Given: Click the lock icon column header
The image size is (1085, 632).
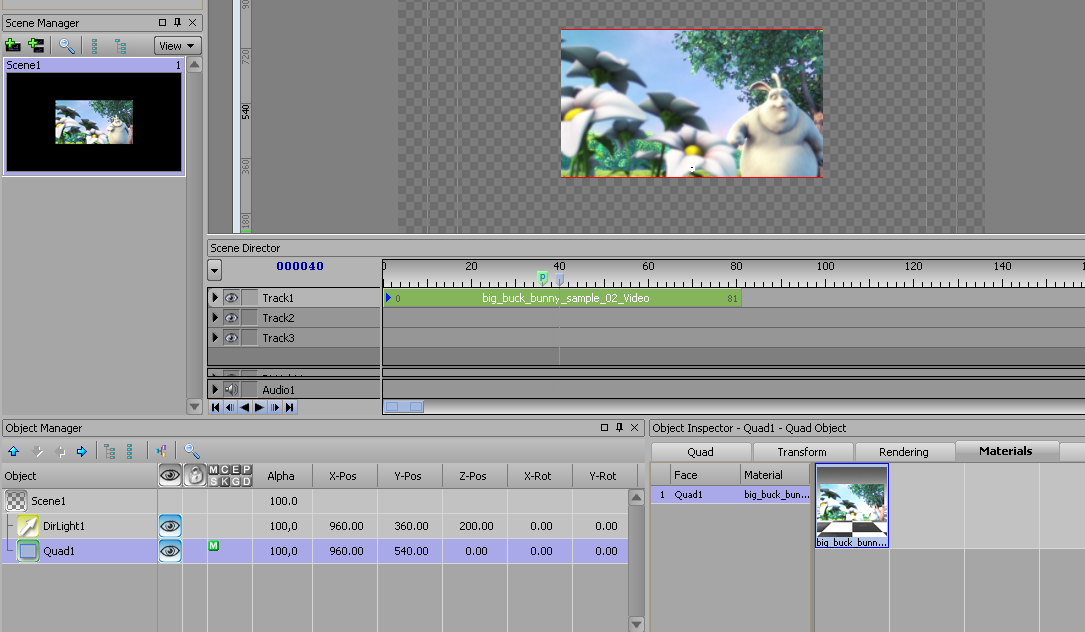Looking at the screenshot, I should pyautogui.click(x=195, y=476).
